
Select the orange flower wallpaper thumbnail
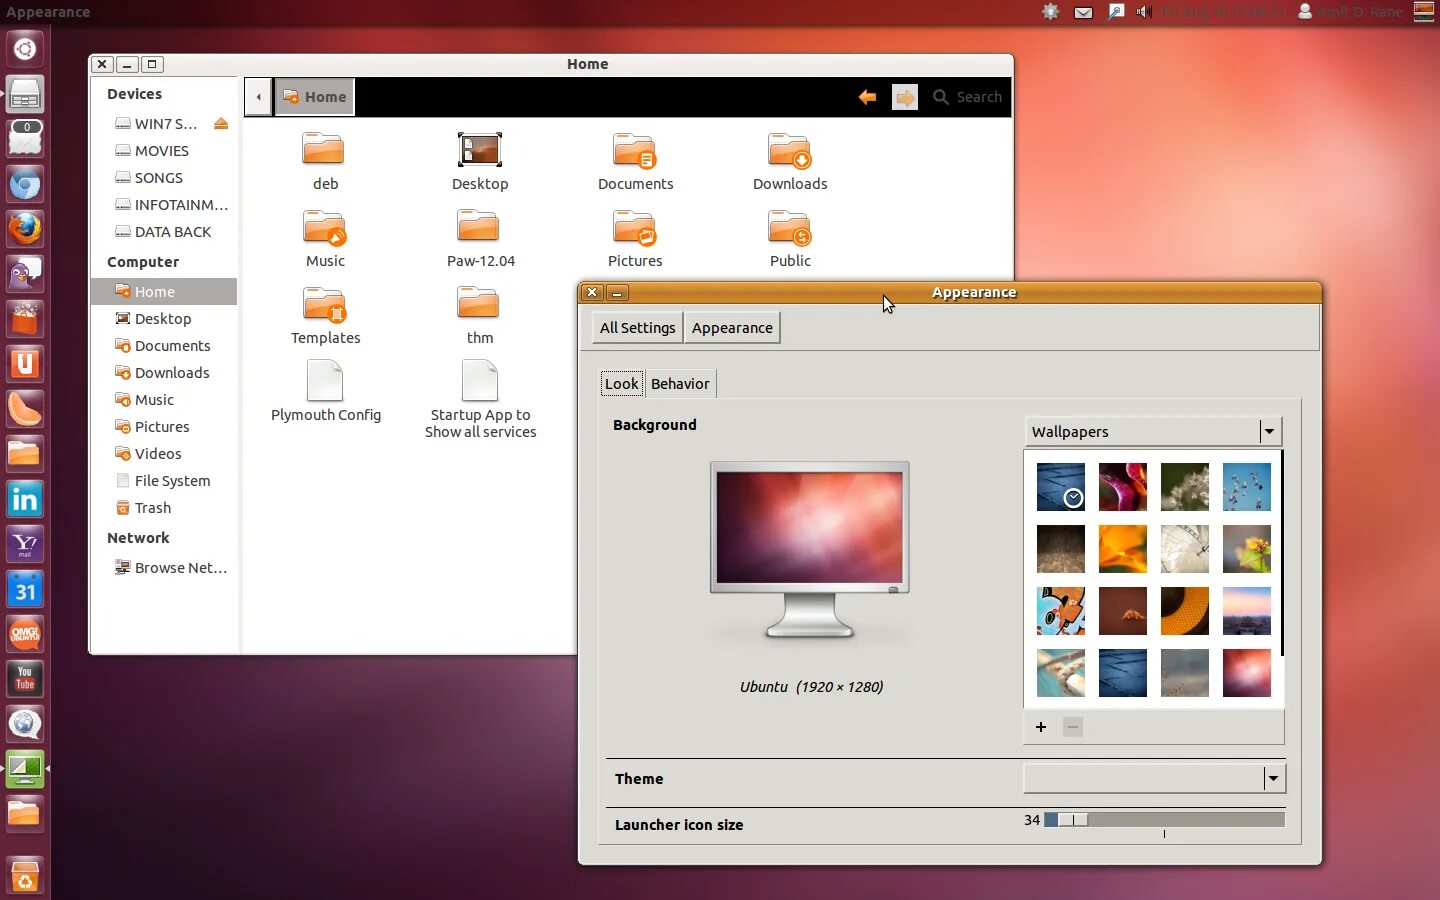(x=1122, y=549)
